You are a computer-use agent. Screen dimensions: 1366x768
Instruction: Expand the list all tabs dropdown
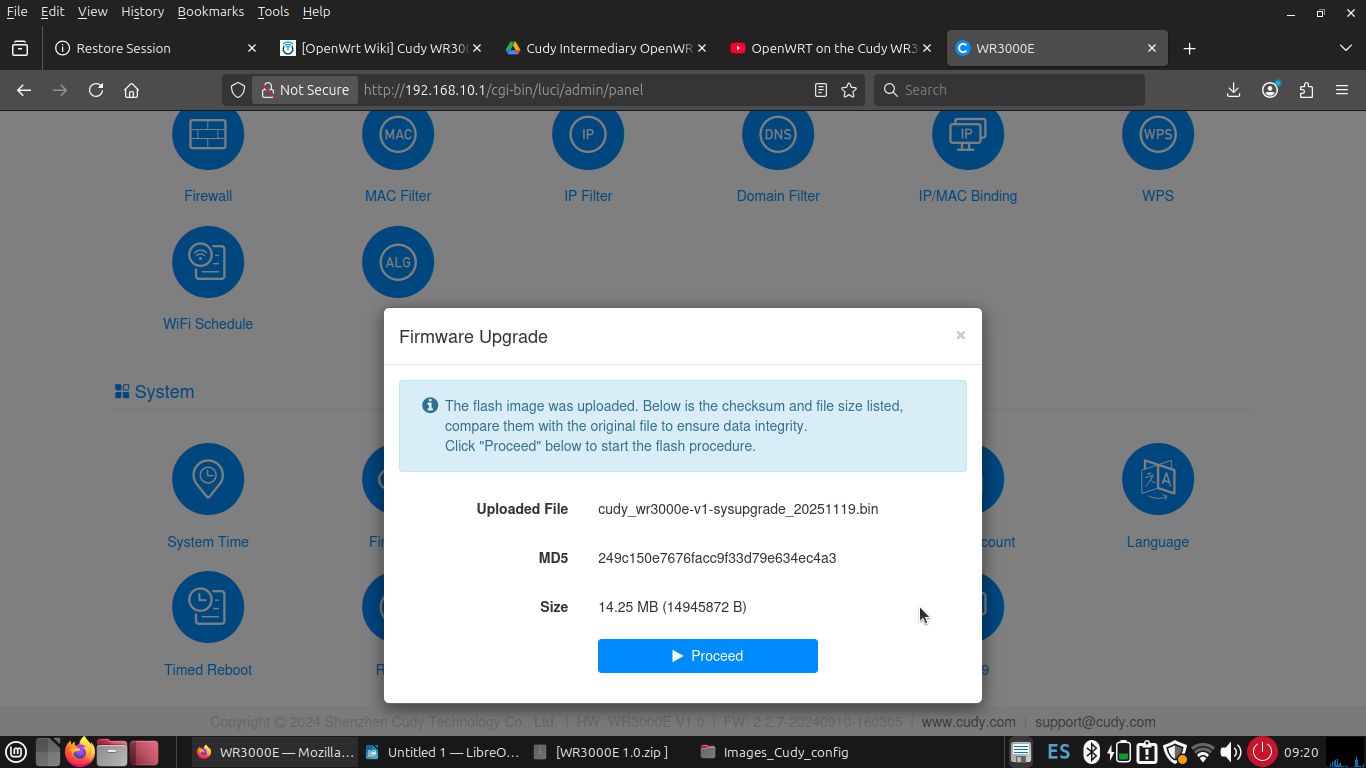point(1345,48)
